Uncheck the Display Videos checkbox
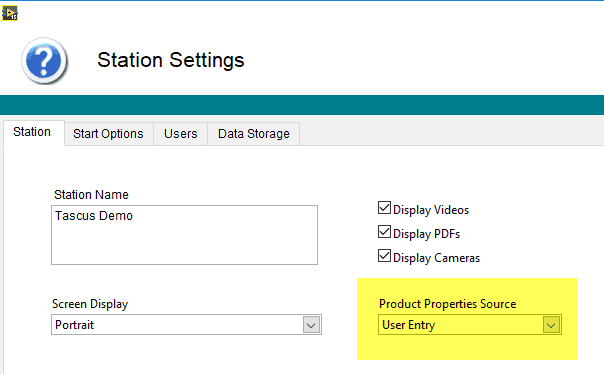This screenshot has height=374, width=604. click(384, 208)
